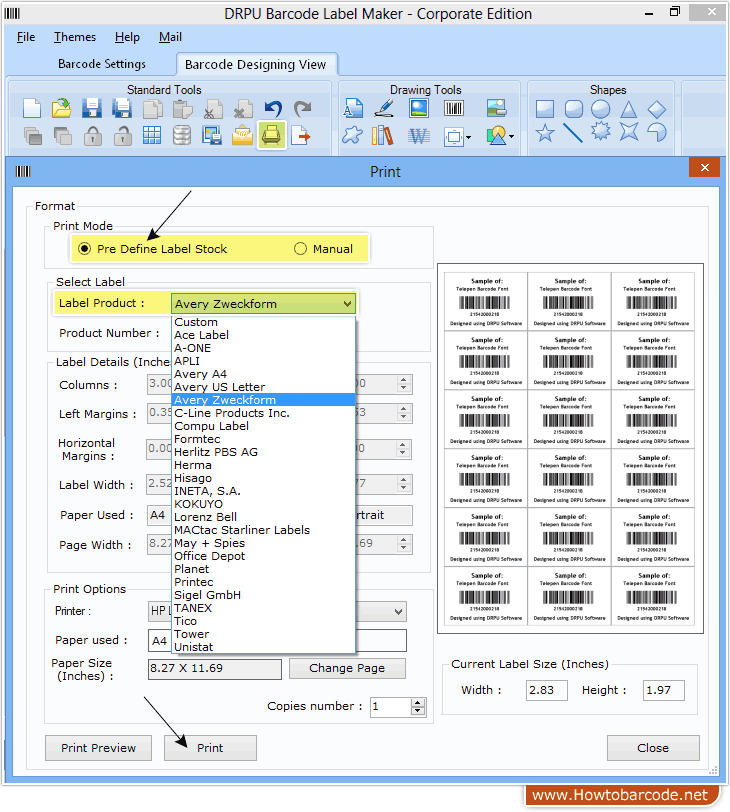Click the Database icon
Image resolution: width=730 pixels, height=812 pixels.
click(x=182, y=136)
